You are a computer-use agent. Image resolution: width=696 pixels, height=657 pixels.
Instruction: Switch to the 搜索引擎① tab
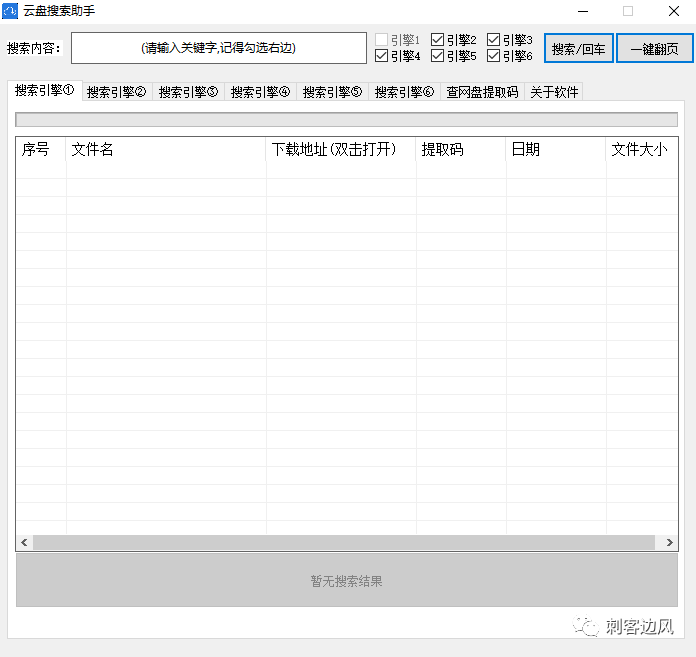[45, 91]
